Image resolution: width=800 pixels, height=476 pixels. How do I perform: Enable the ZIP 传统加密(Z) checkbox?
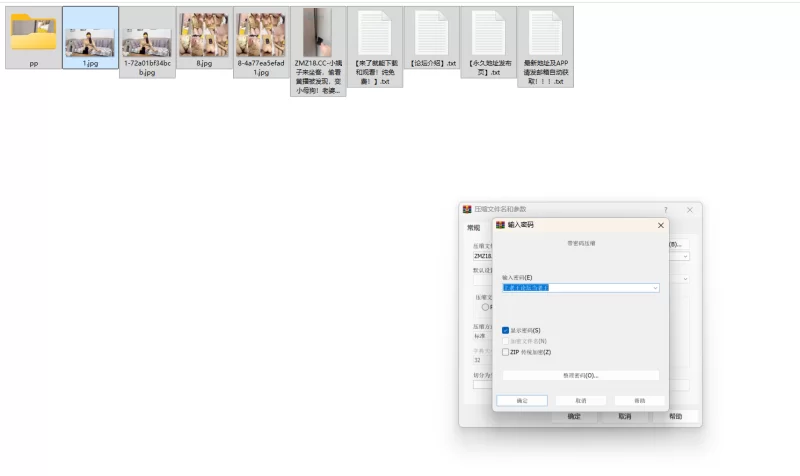coord(505,352)
